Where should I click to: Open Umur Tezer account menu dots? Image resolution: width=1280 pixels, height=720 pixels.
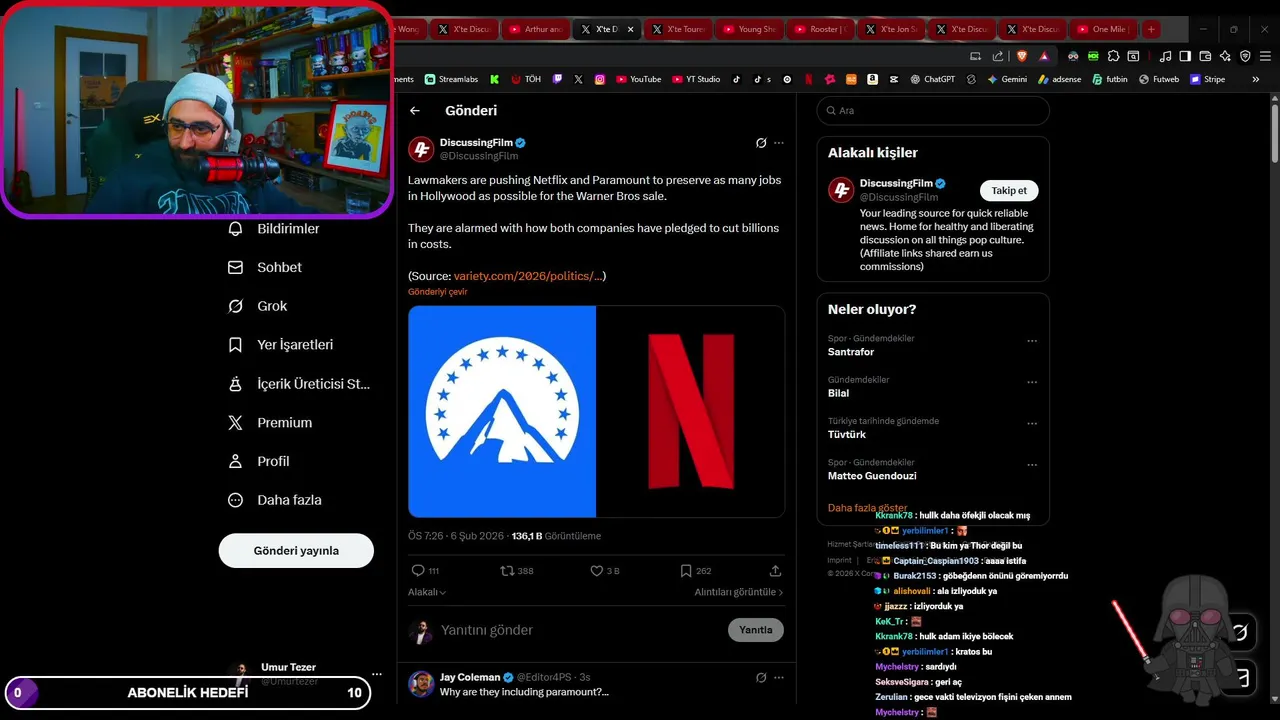tap(377, 674)
